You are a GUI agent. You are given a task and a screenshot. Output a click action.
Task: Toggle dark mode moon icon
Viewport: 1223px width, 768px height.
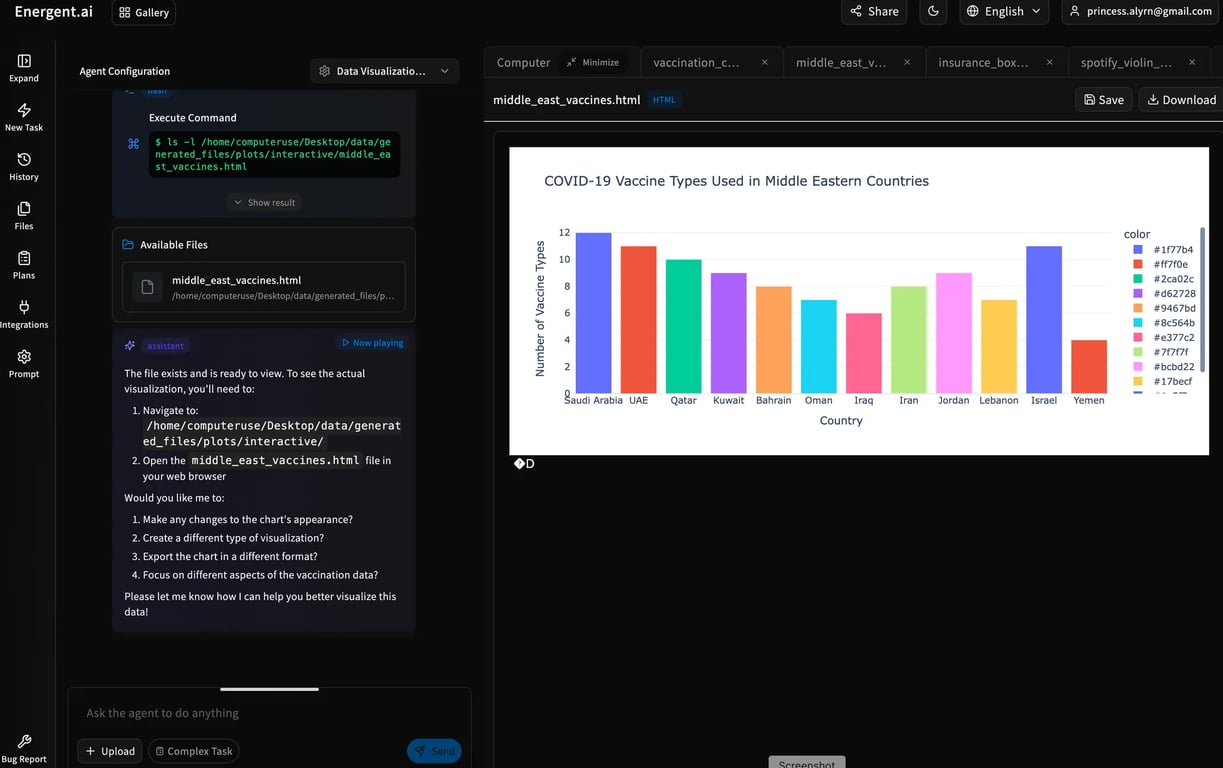coord(933,11)
